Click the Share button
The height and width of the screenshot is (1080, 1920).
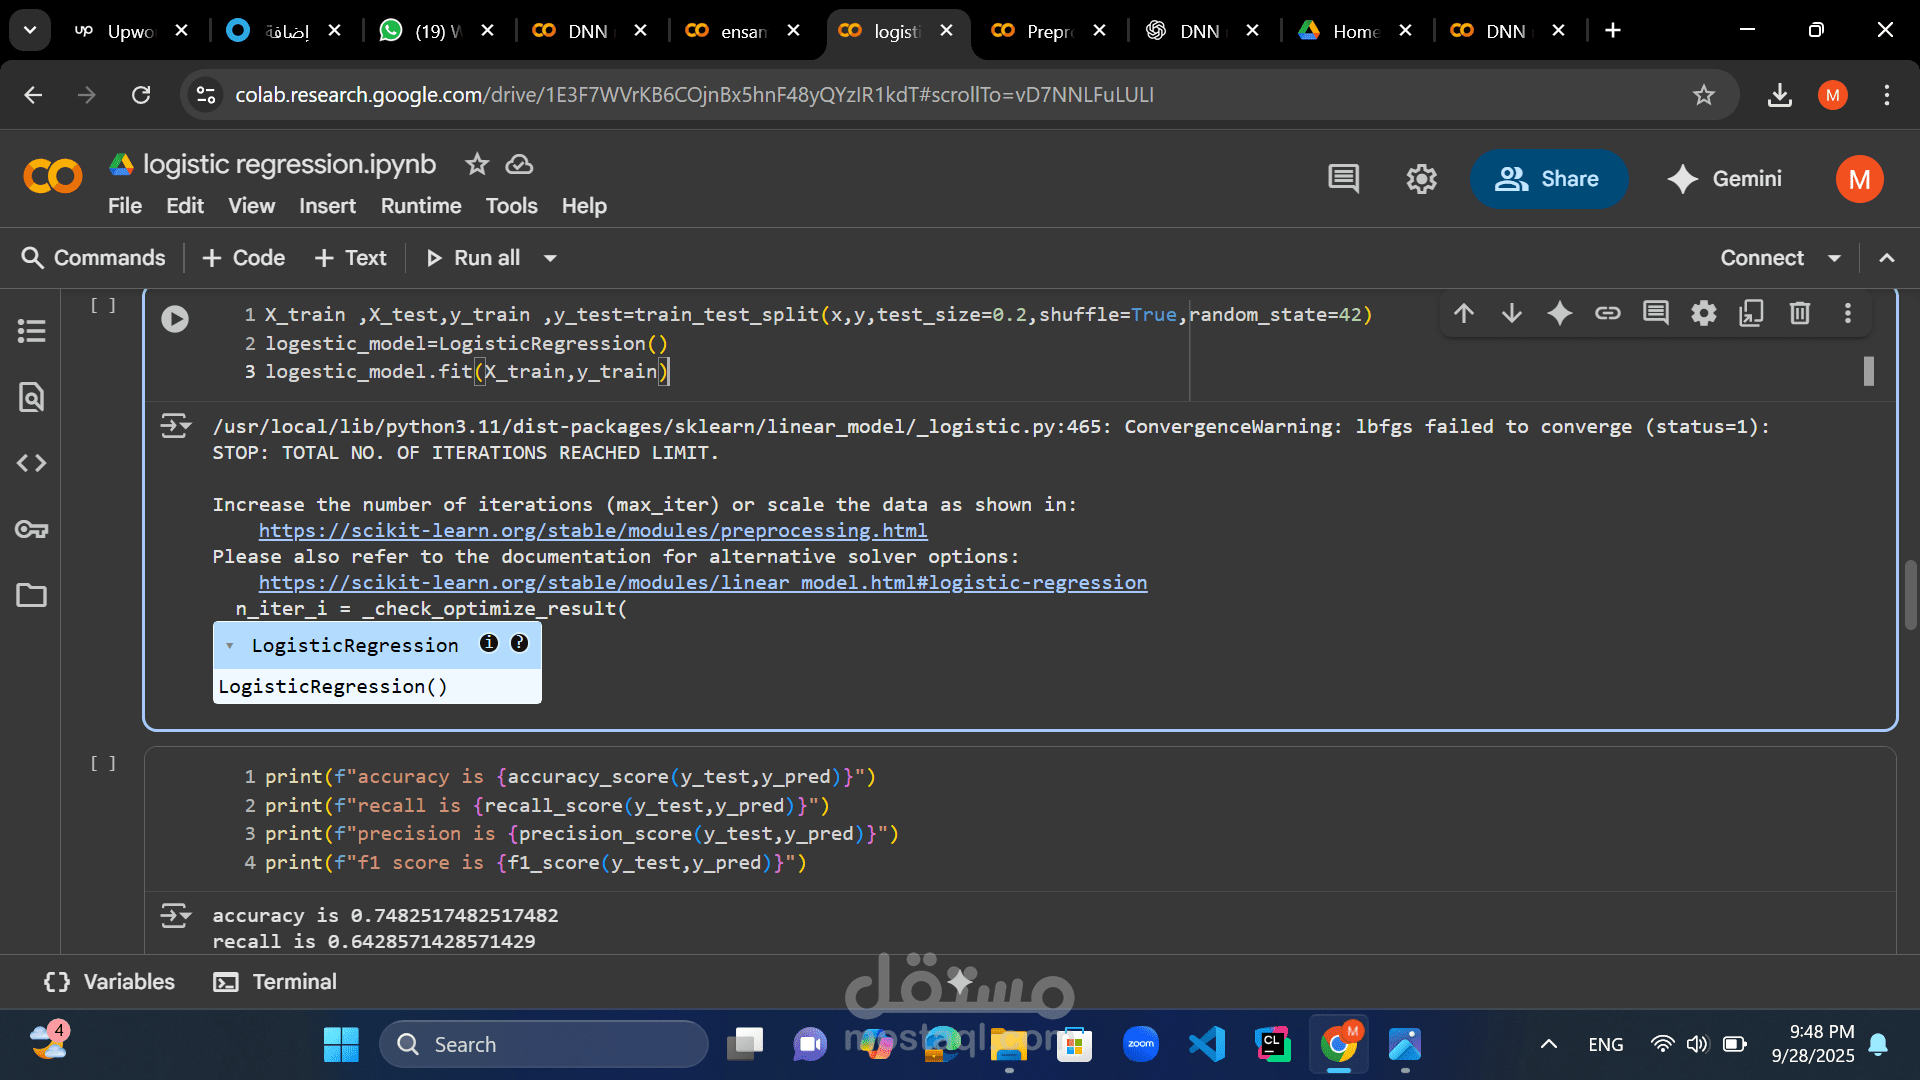click(1549, 179)
